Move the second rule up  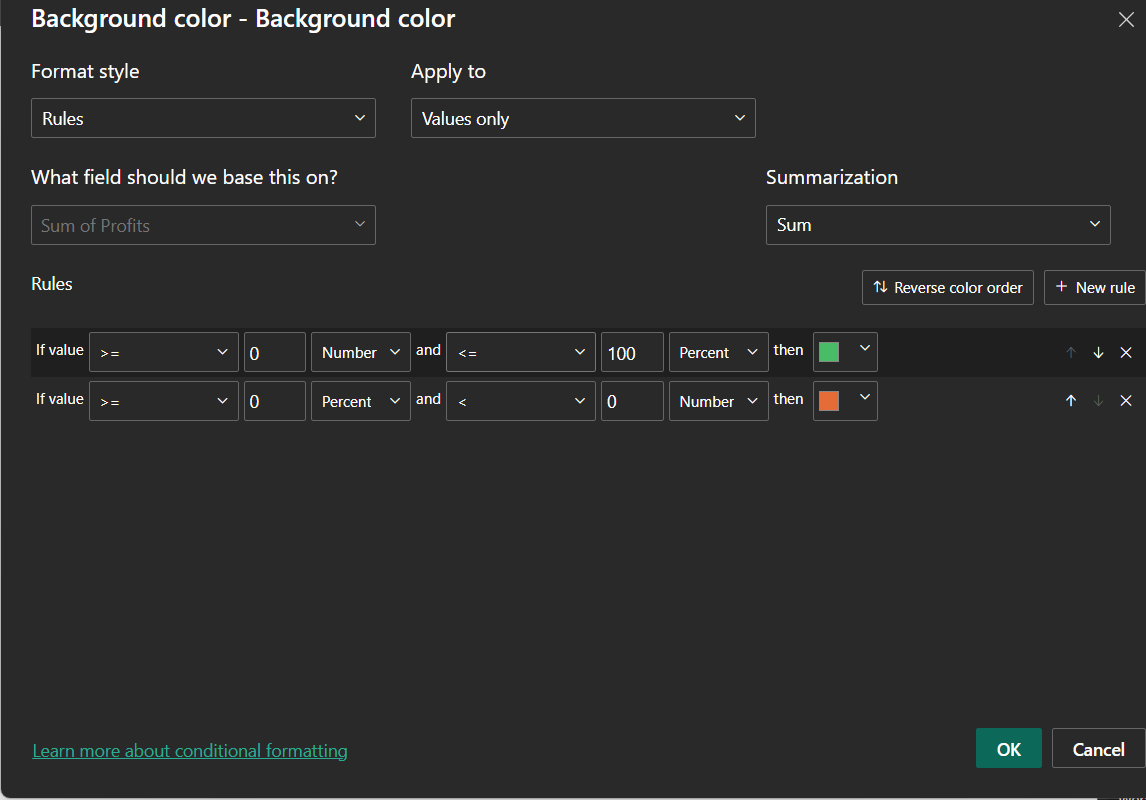pos(1071,401)
